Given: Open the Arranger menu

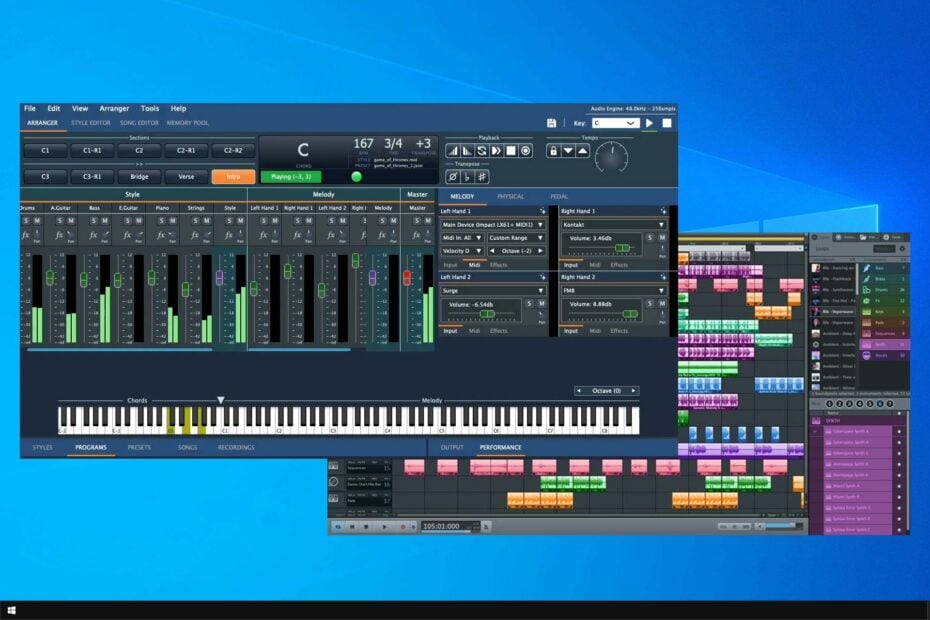Looking at the screenshot, I should coord(114,108).
